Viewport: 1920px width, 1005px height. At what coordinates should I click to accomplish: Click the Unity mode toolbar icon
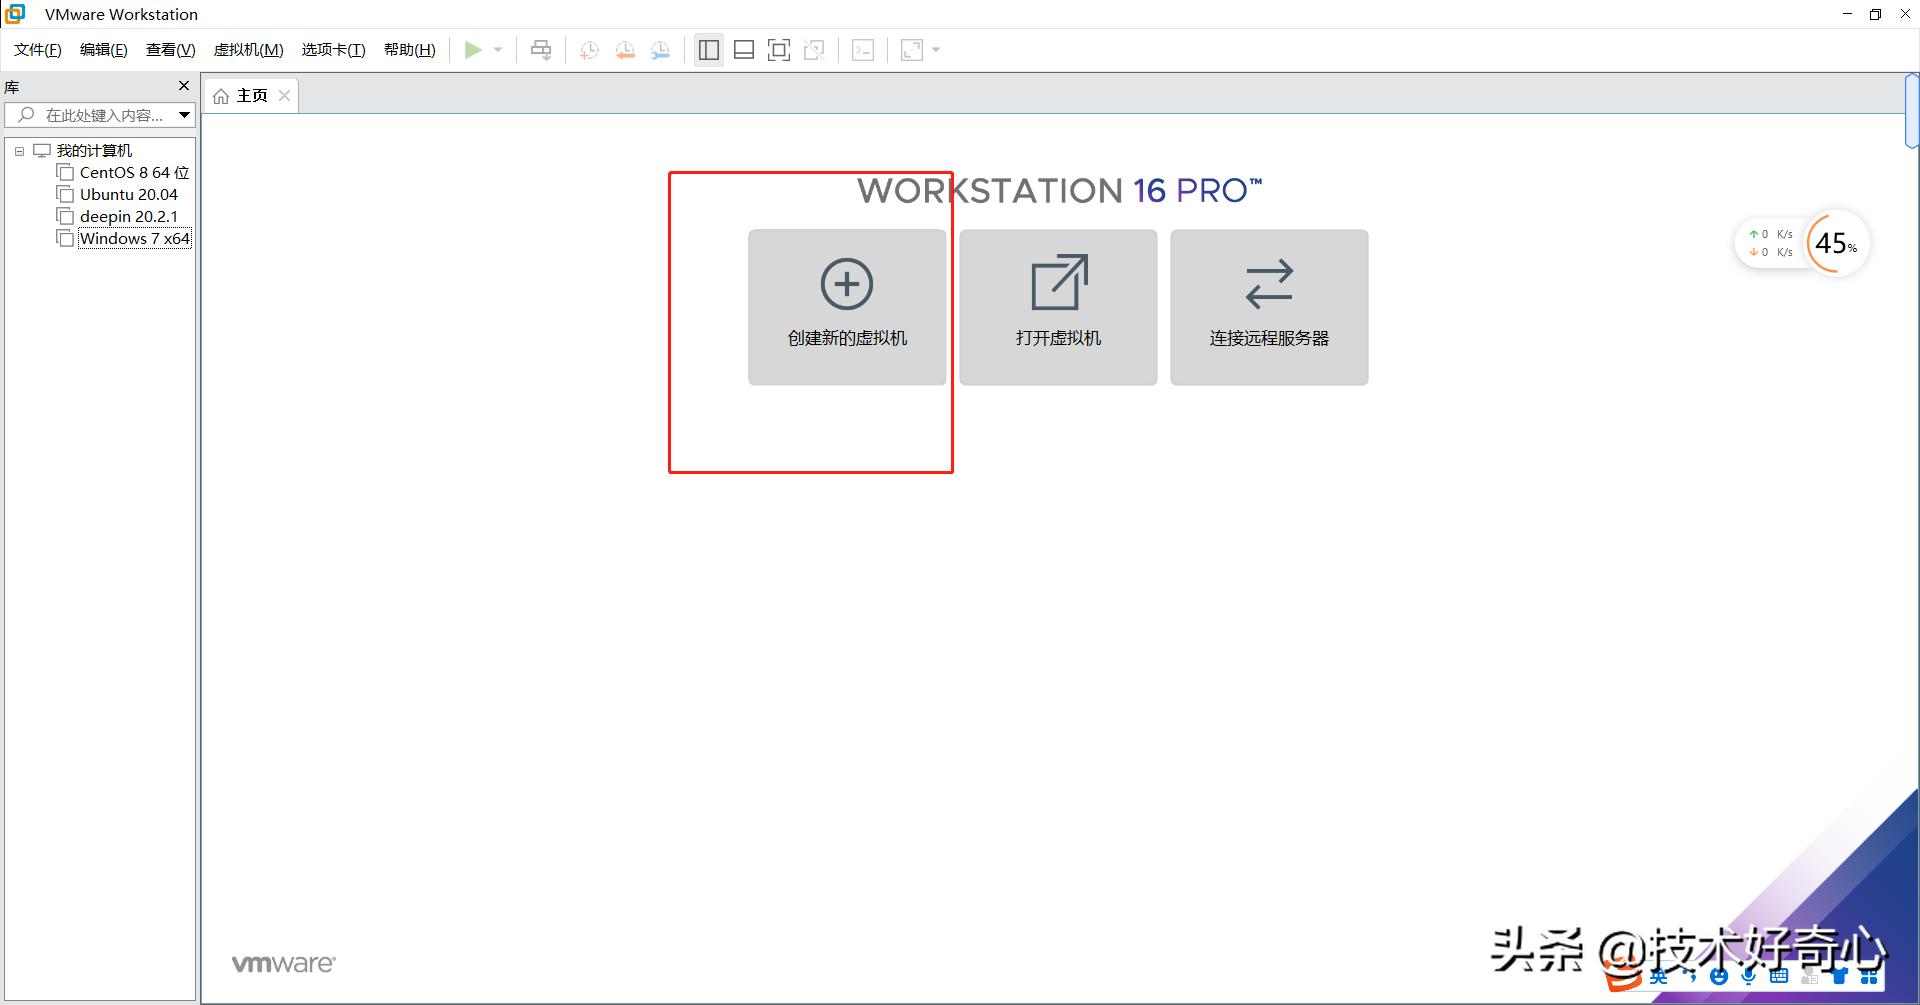[814, 50]
